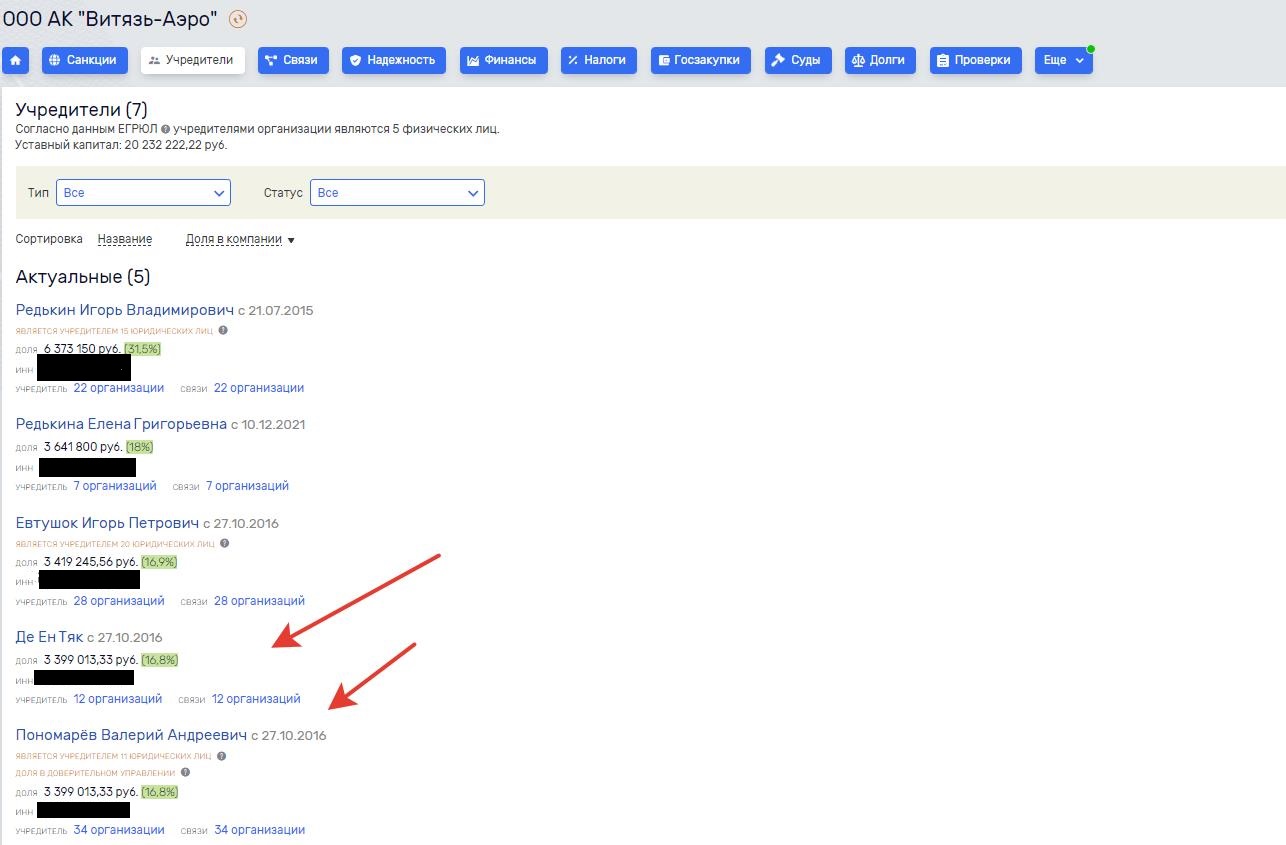The height and width of the screenshot is (845, 1286).
Task: Open Редькин's связи 22 организации link
Action: point(259,388)
